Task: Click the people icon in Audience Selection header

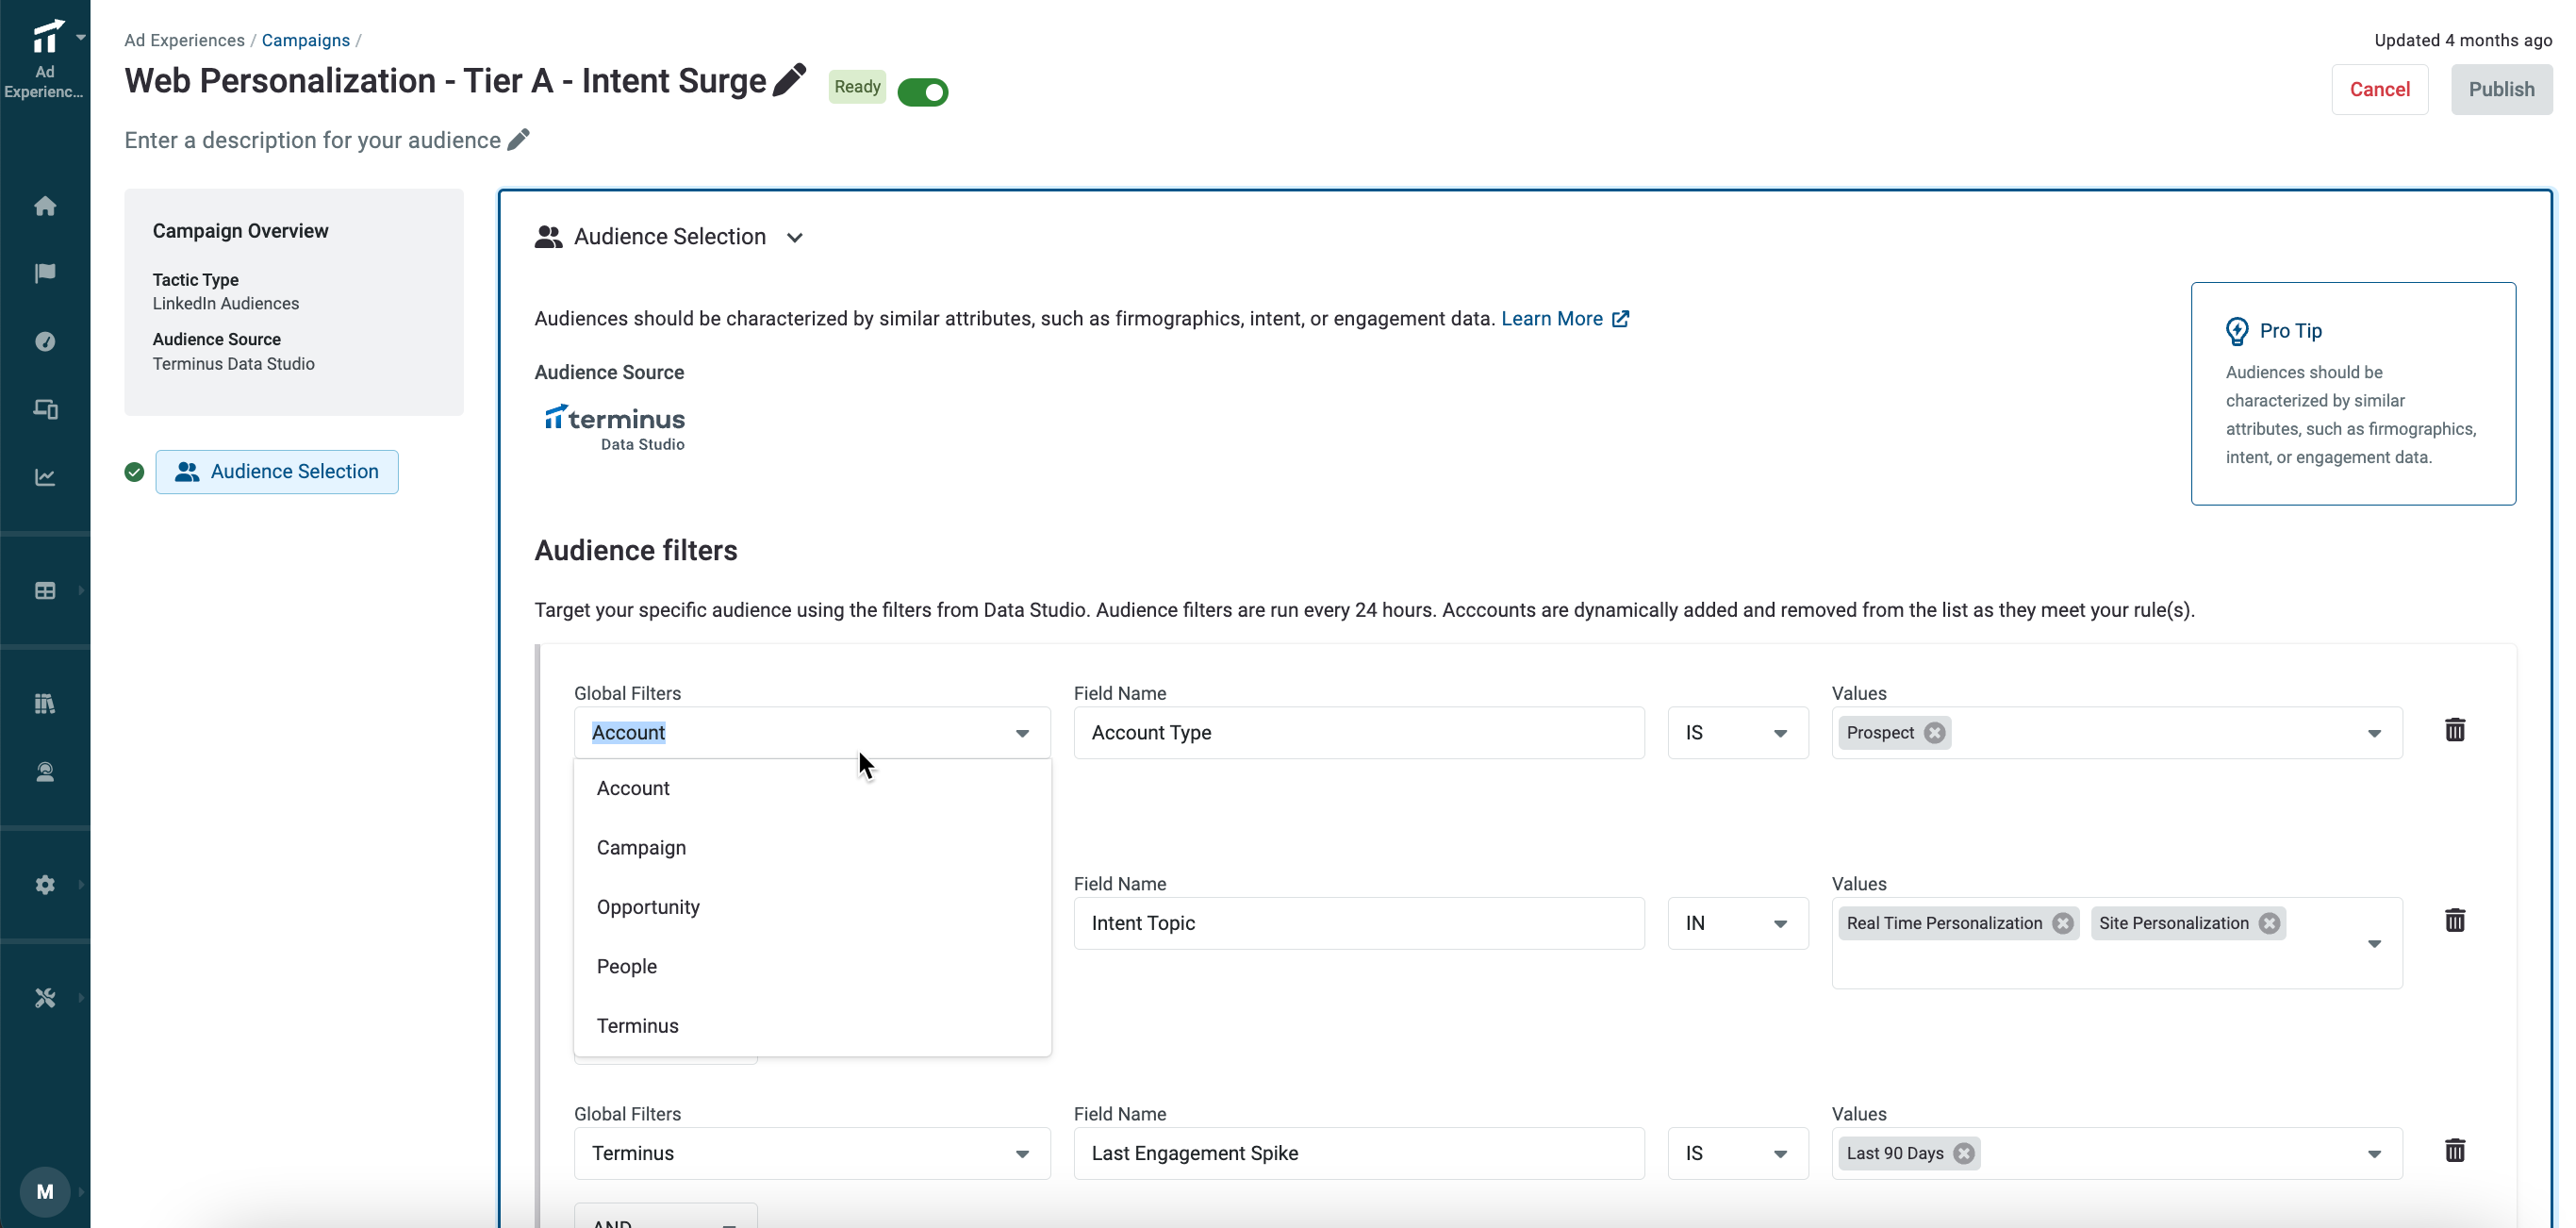Action: pos(548,237)
